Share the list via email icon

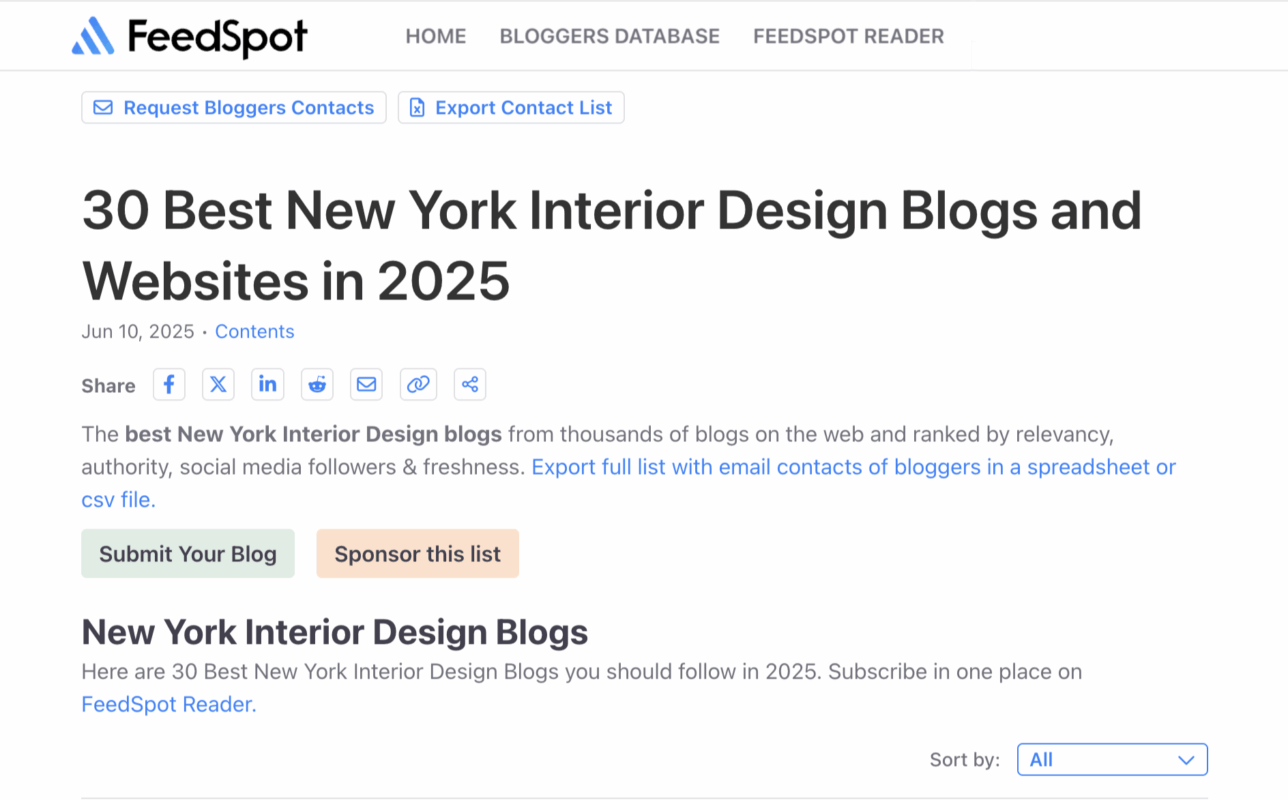point(367,385)
